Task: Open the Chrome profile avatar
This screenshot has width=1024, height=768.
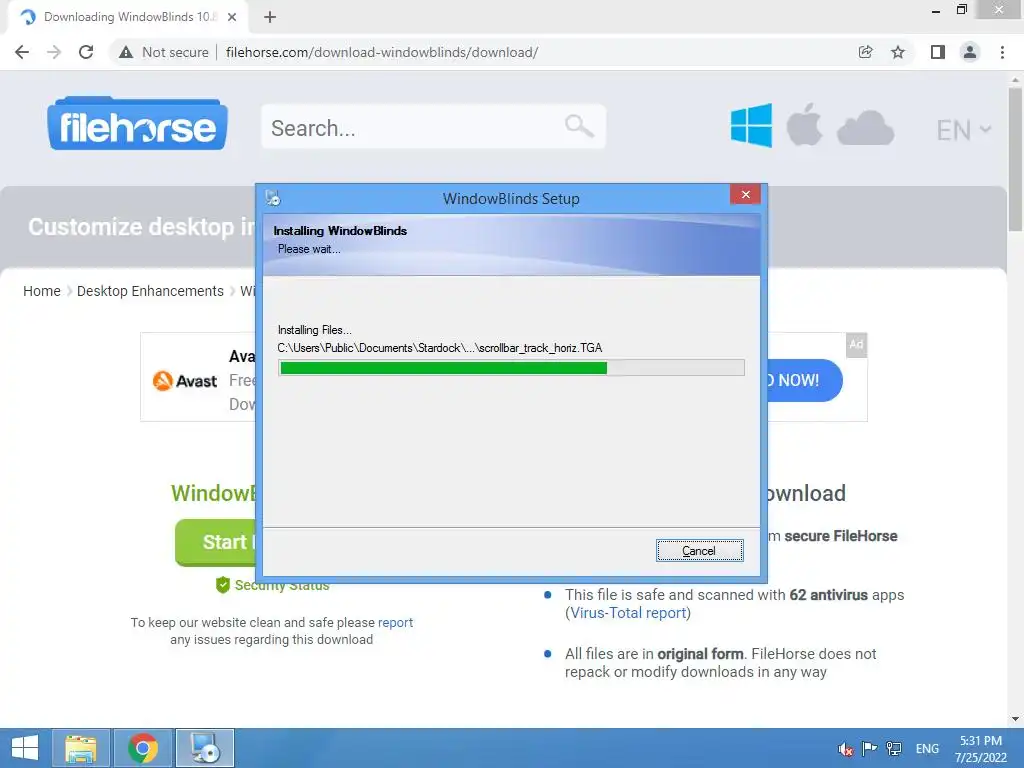Action: pos(970,52)
